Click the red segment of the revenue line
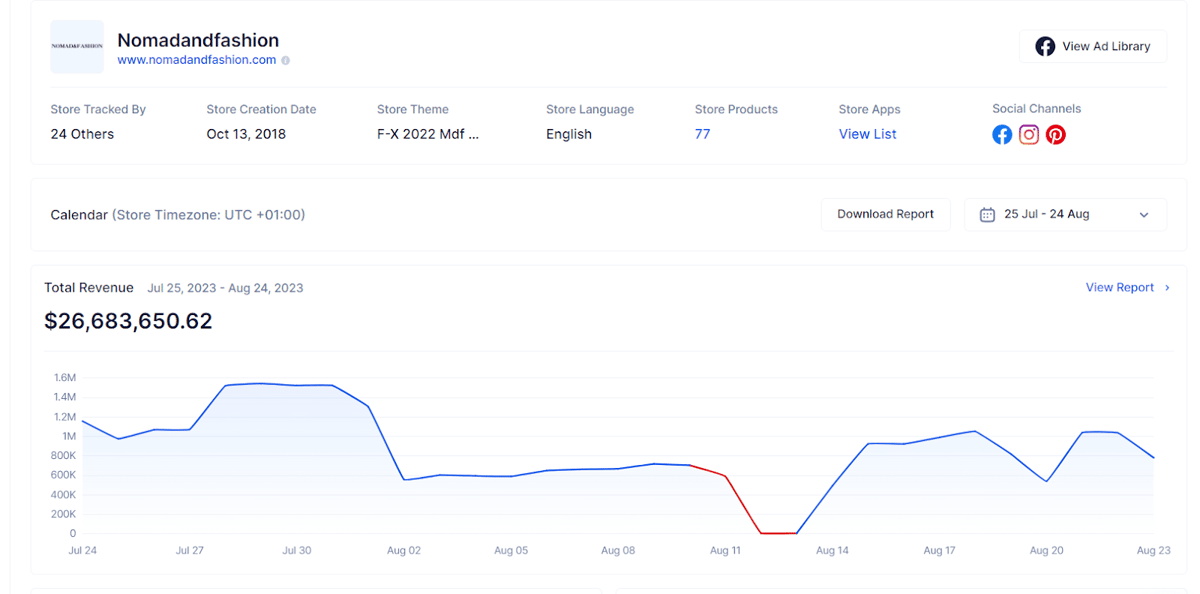The image size is (1200, 594). [742, 503]
